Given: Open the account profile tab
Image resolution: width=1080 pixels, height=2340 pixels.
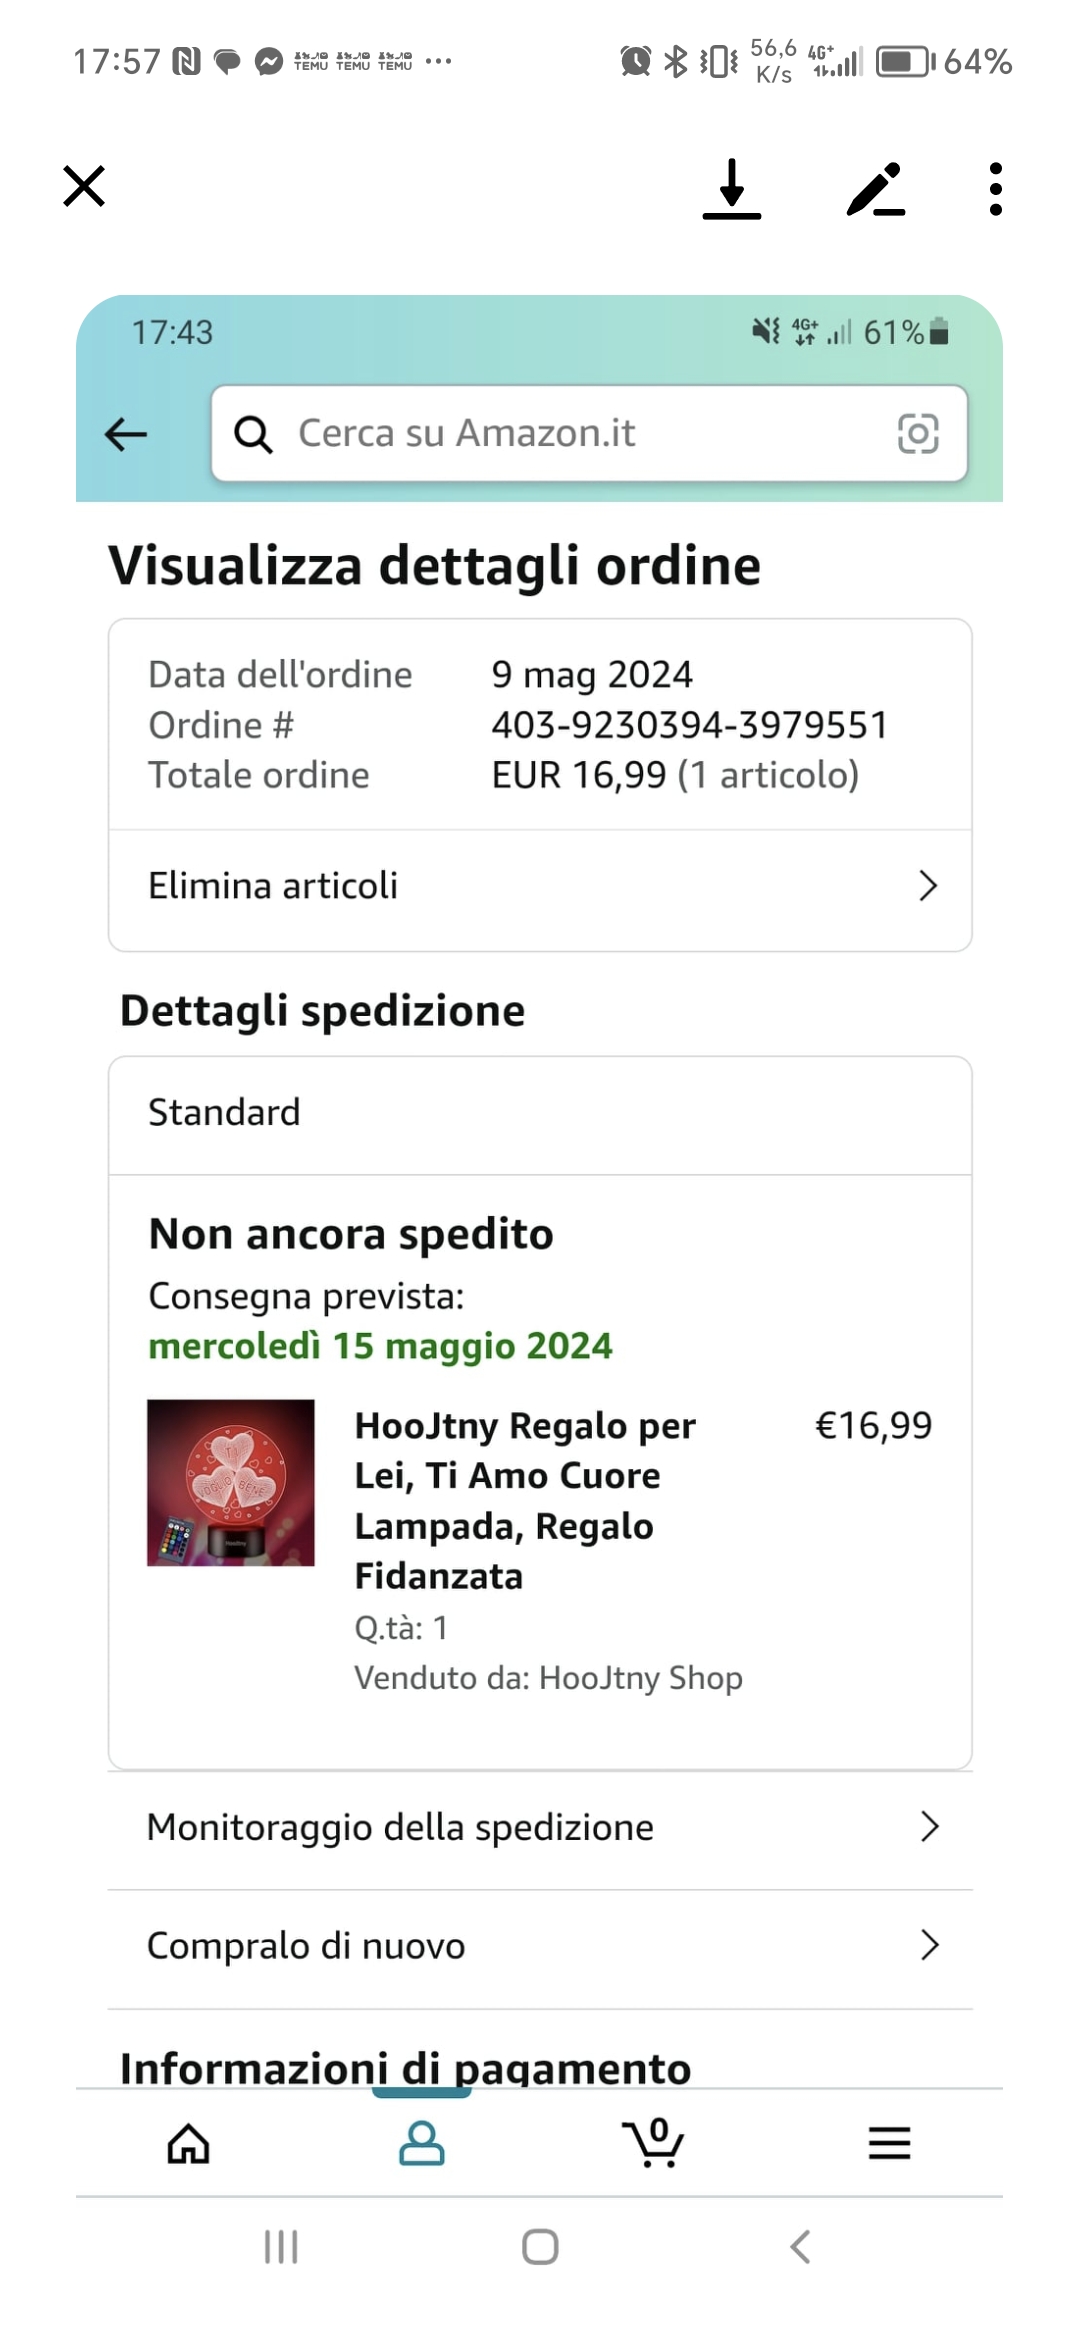Looking at the screenshot, I should coord(422,2143).
